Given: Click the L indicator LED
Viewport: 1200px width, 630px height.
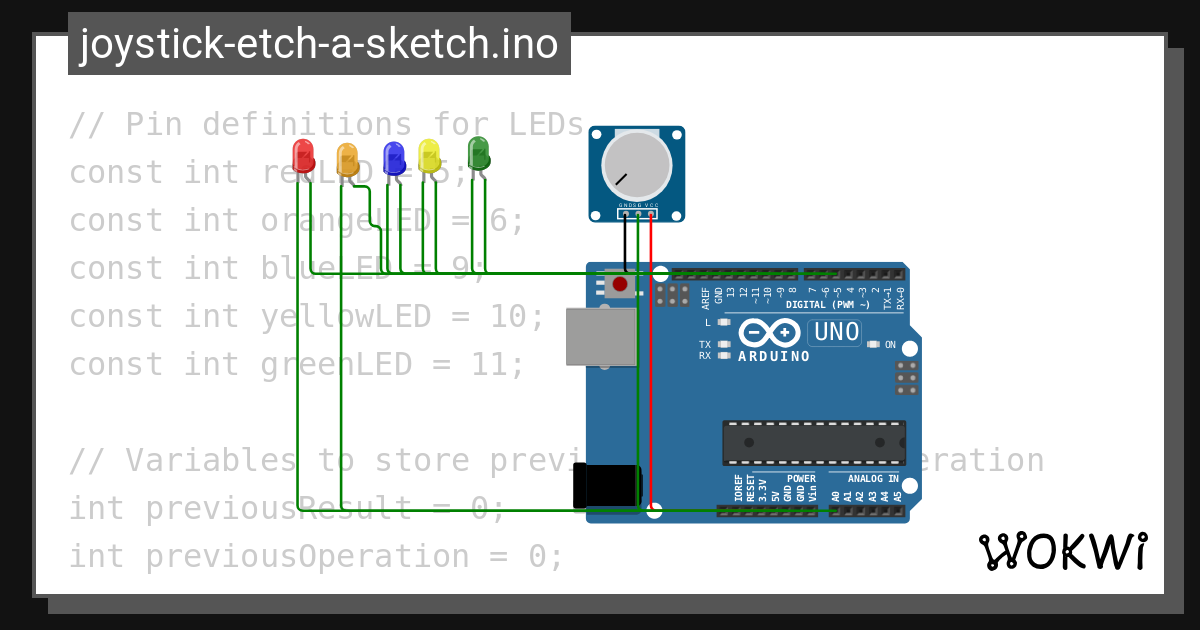Looking at the screenshot, I should [724, 322].
